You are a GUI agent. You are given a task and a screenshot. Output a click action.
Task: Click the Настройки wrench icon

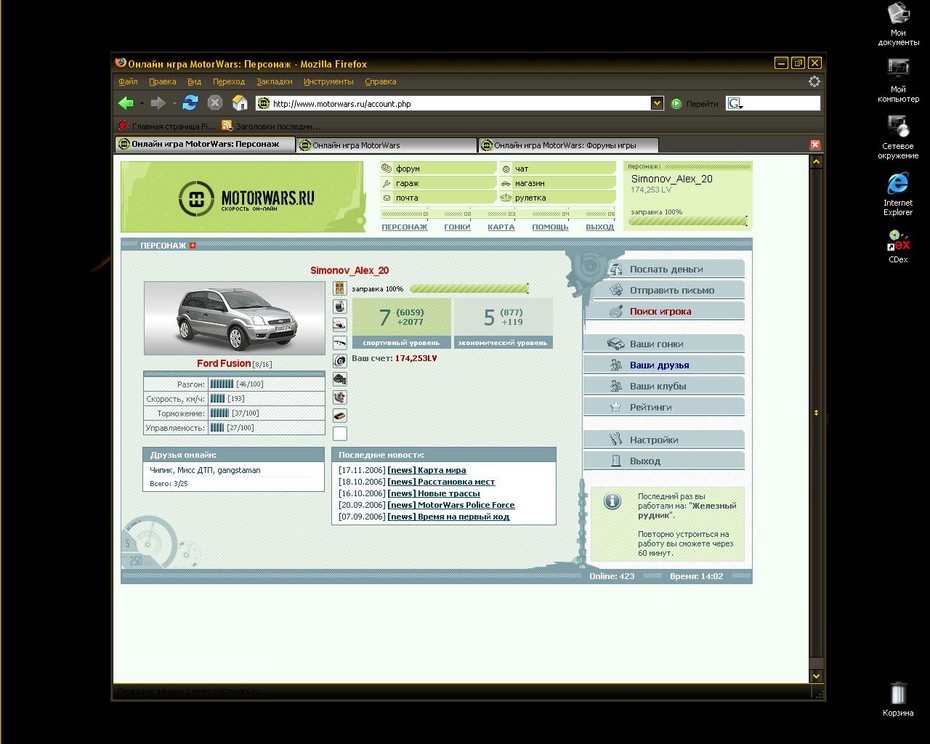616,440
